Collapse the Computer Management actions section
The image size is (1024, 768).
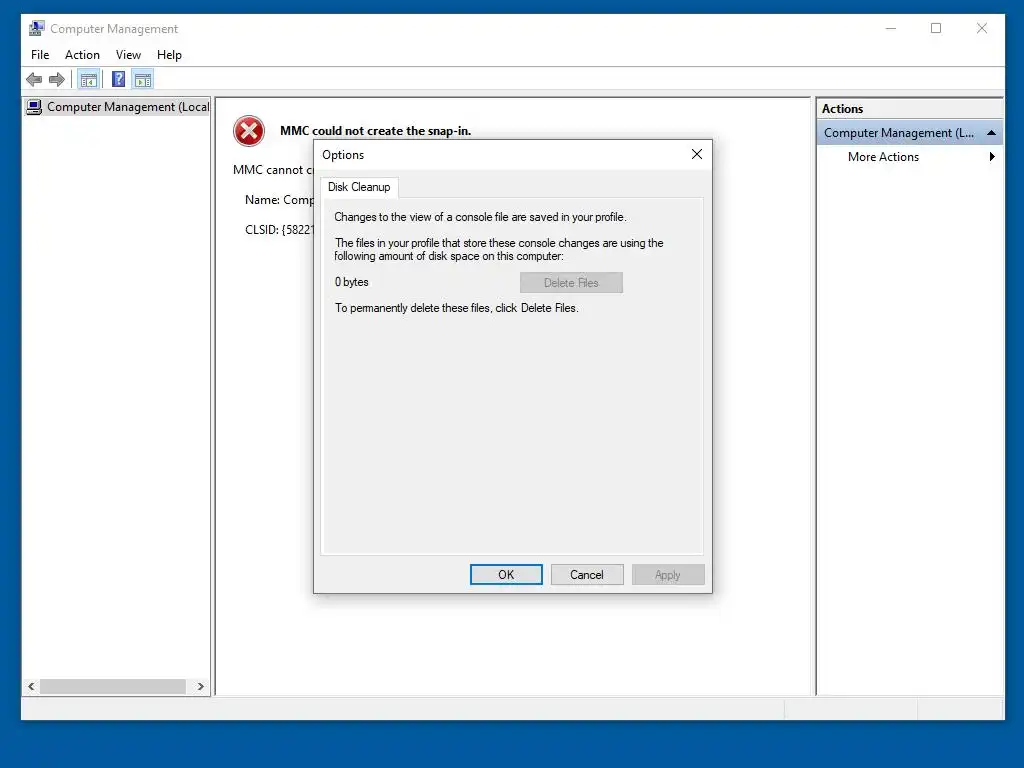(x=991, y=133)
